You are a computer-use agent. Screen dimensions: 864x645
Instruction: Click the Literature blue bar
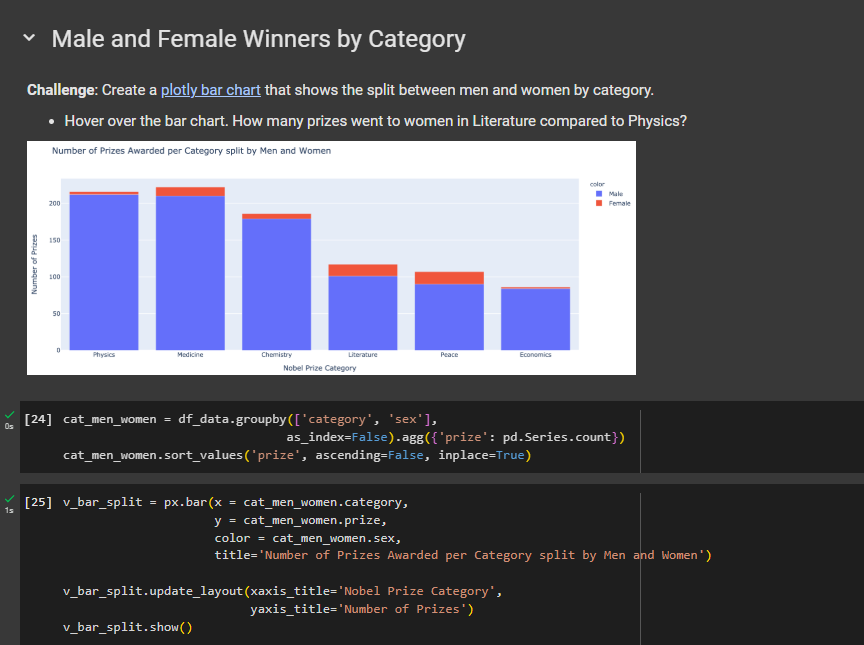click(363, 313)
